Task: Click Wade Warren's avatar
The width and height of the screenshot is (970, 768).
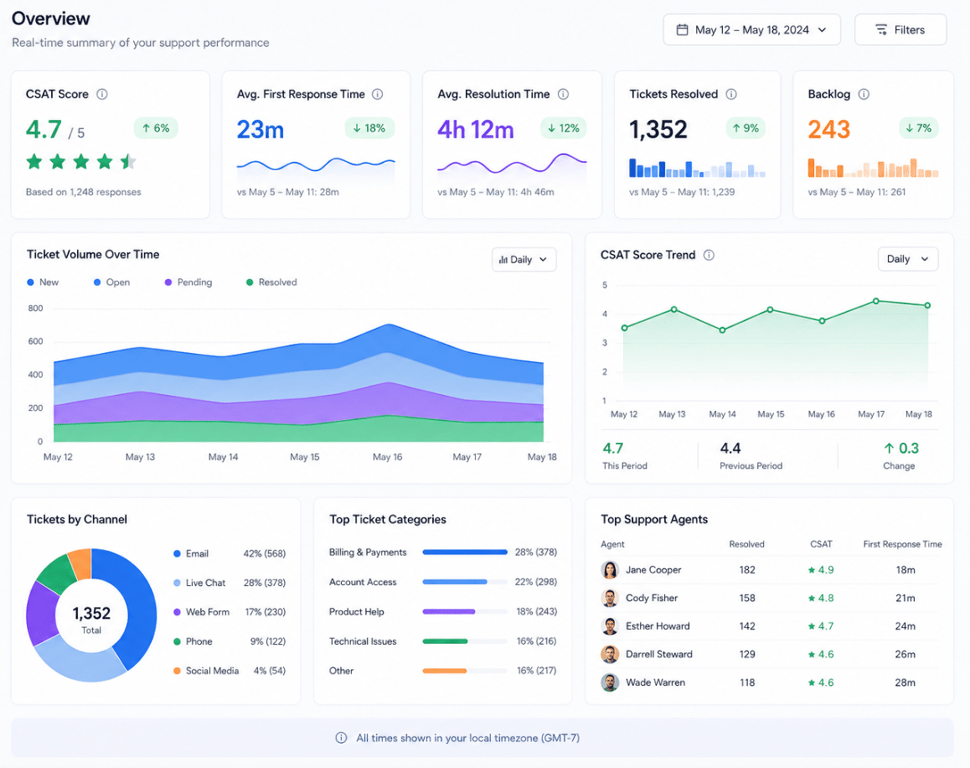Action: coord(610,683)
